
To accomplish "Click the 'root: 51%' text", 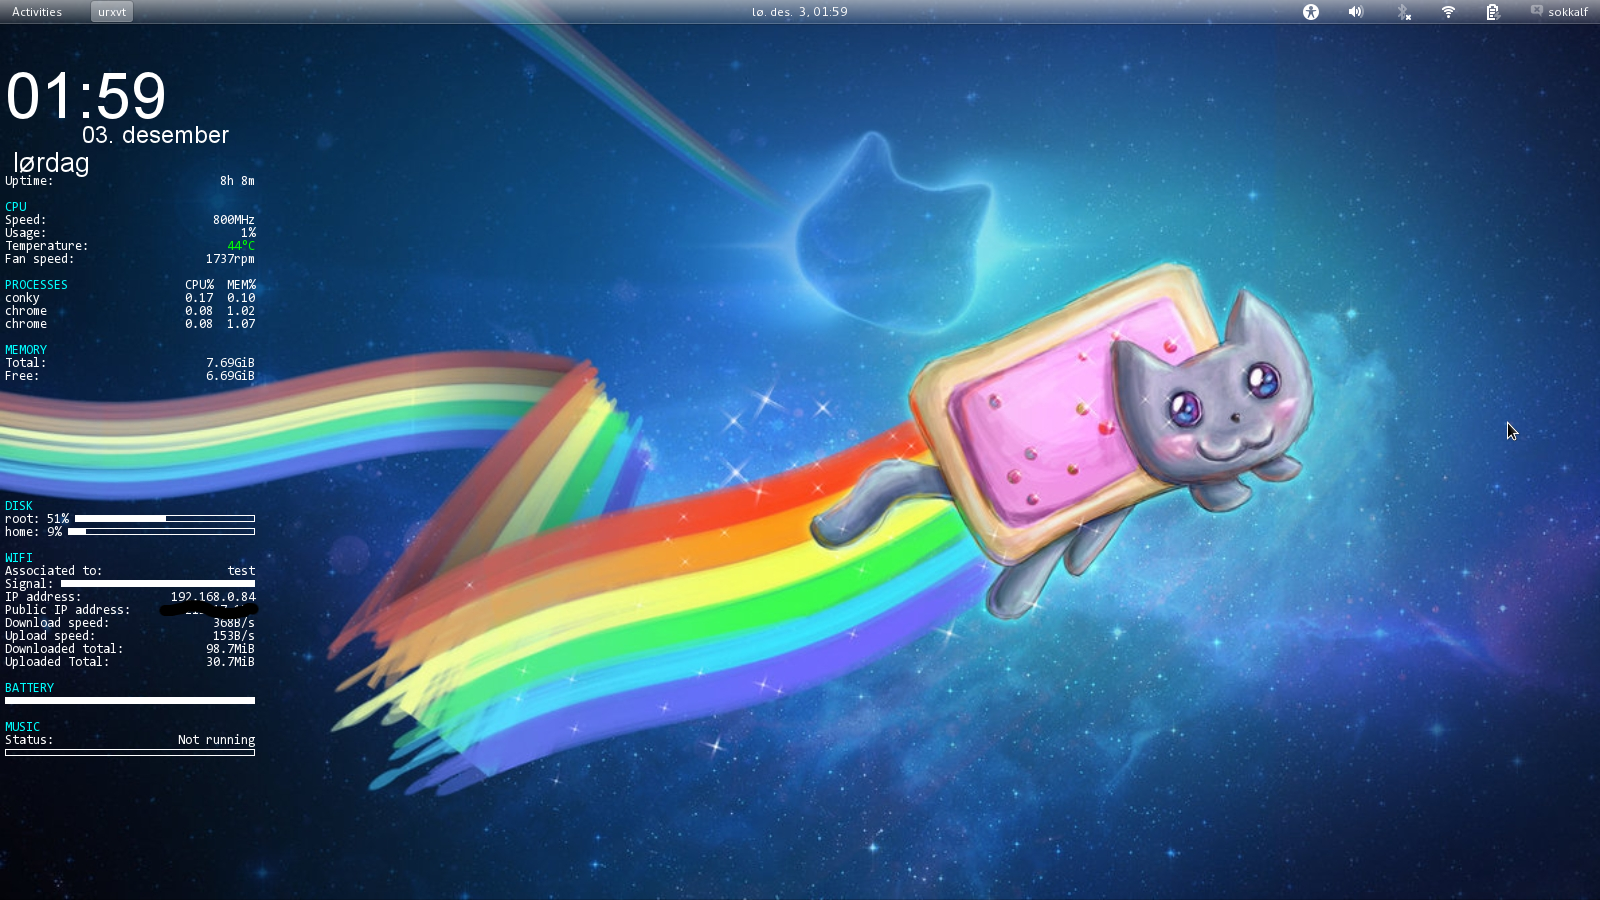I will click(x=37, y=519).
